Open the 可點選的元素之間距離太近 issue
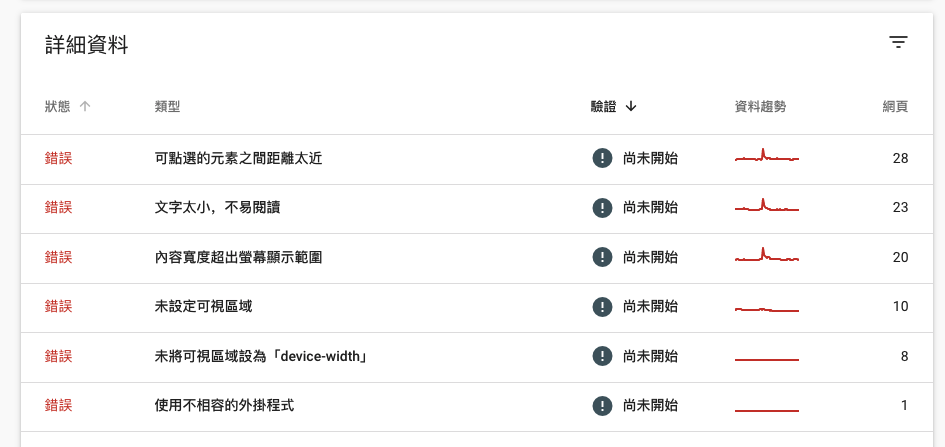The height and width of the screenshot is (447, 945). pos(238,159)
